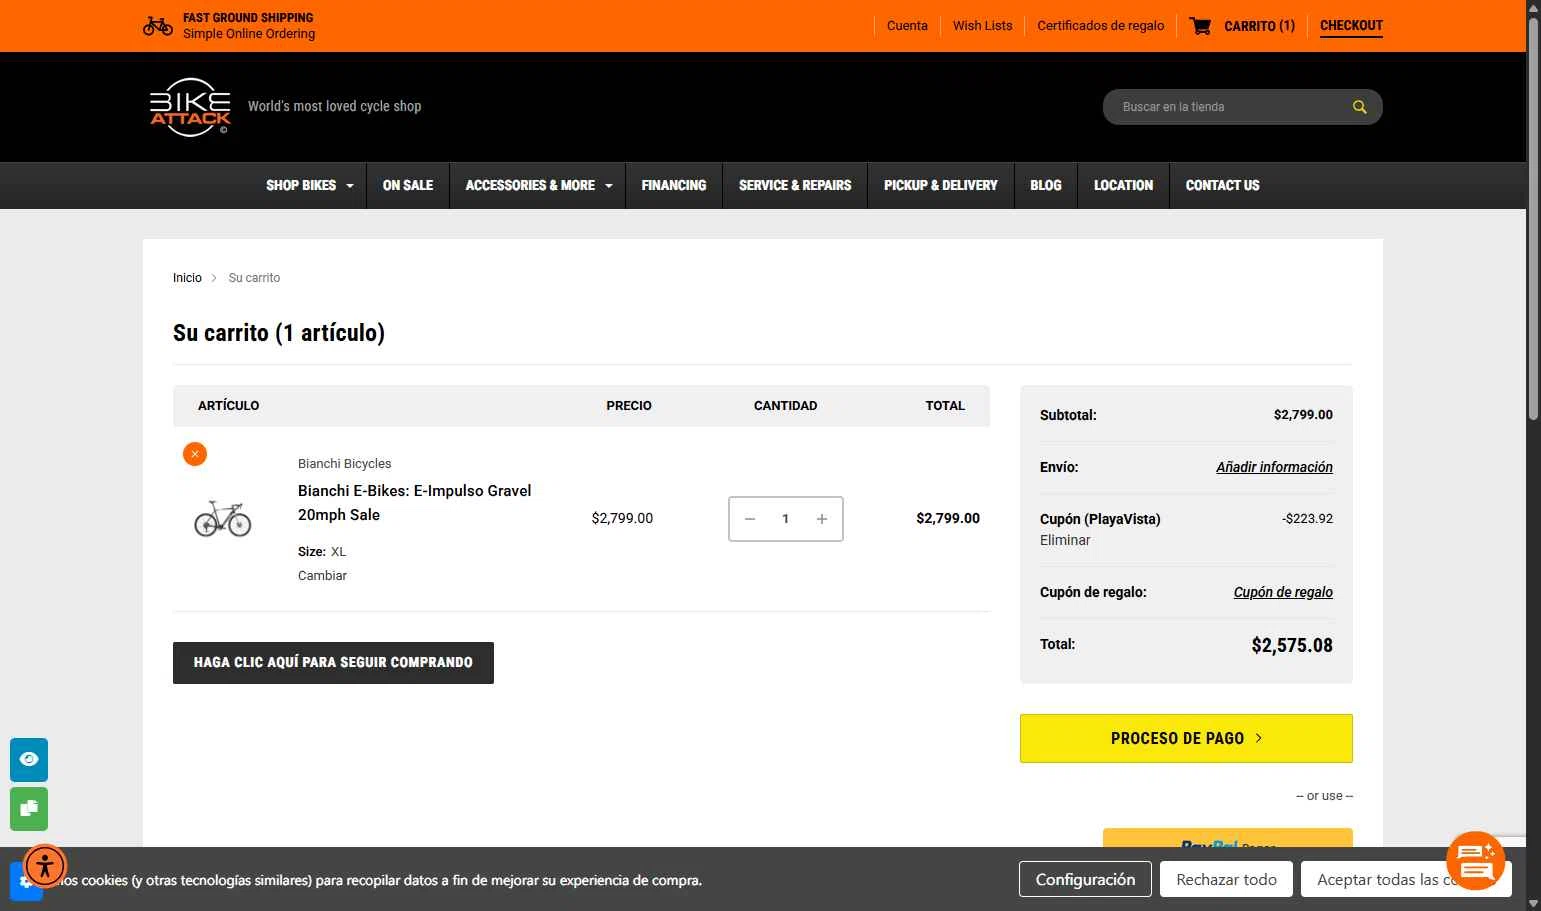Image resolution: width=1541 pixels, height=911 pixels.
Task: Click the Inicio breadcrumb
Action: (x=187, y=278)
